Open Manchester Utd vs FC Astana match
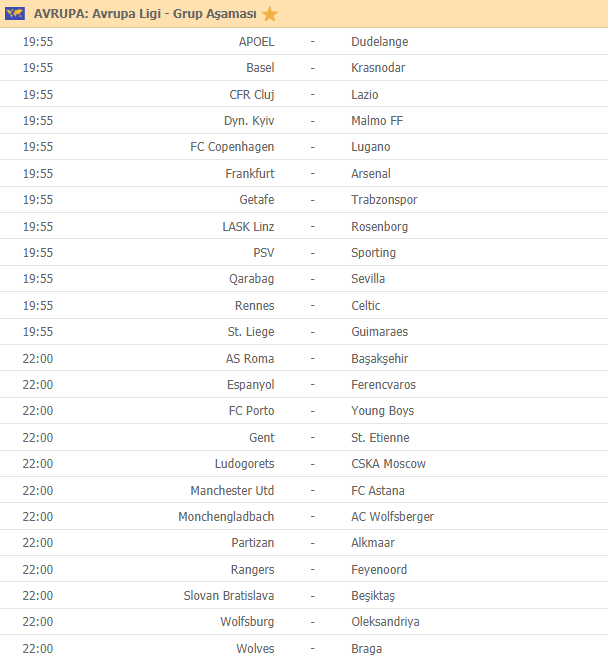Image resolution: width=608 pixels, height=659 pixels. tap(304, 490)
